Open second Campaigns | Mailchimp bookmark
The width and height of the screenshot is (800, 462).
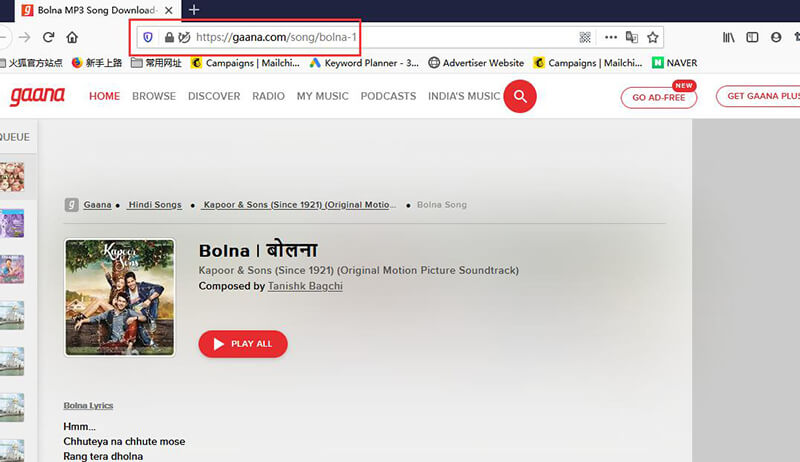pyautogui.click(x=587, y=63)
